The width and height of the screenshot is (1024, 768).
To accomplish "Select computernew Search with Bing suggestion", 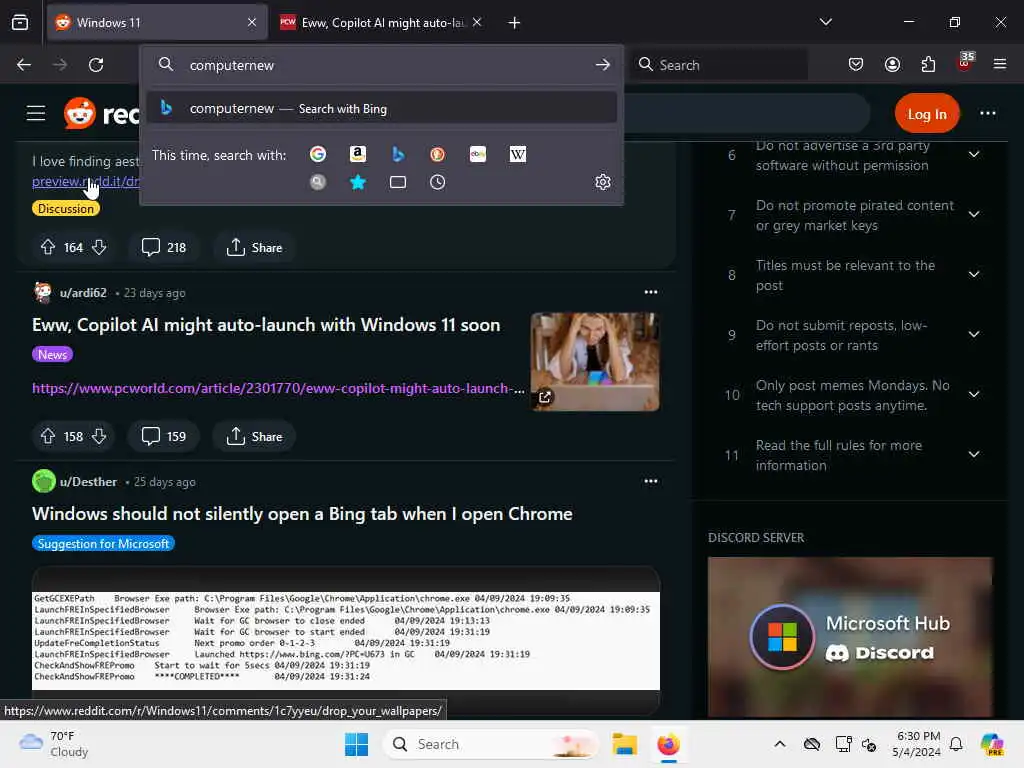I will point(382,108).
